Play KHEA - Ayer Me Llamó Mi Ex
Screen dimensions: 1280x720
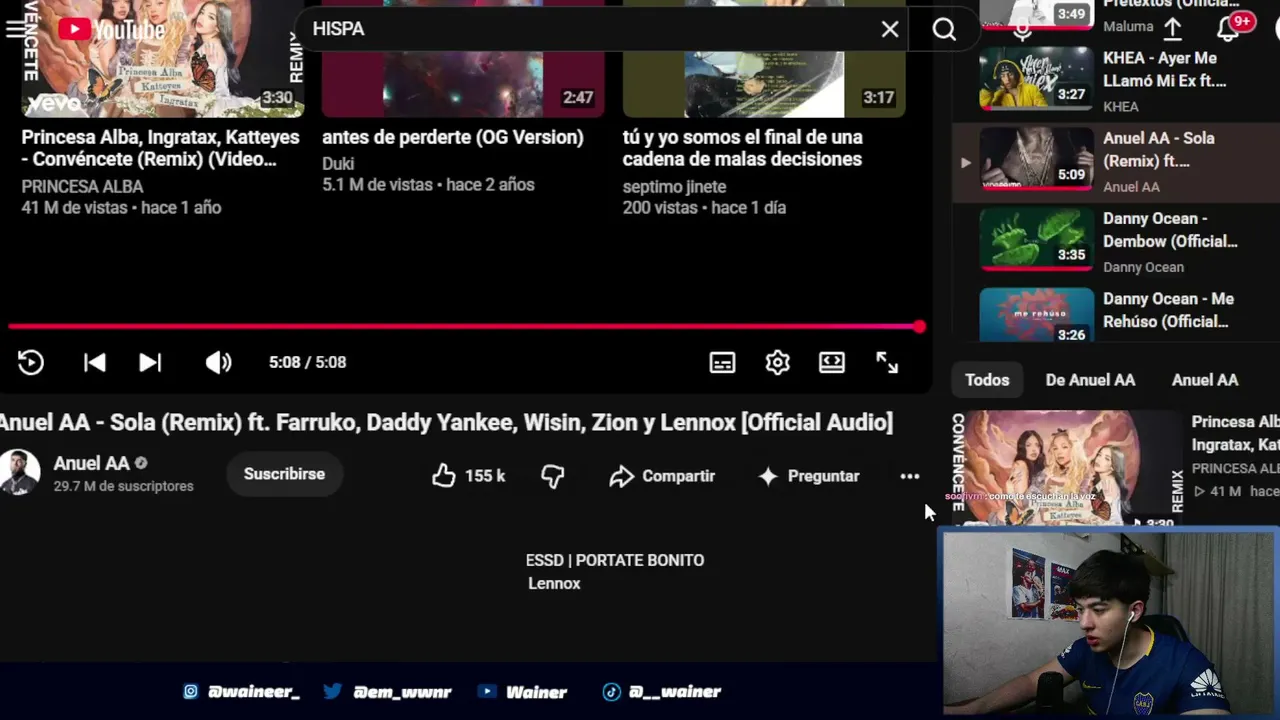1037,79
